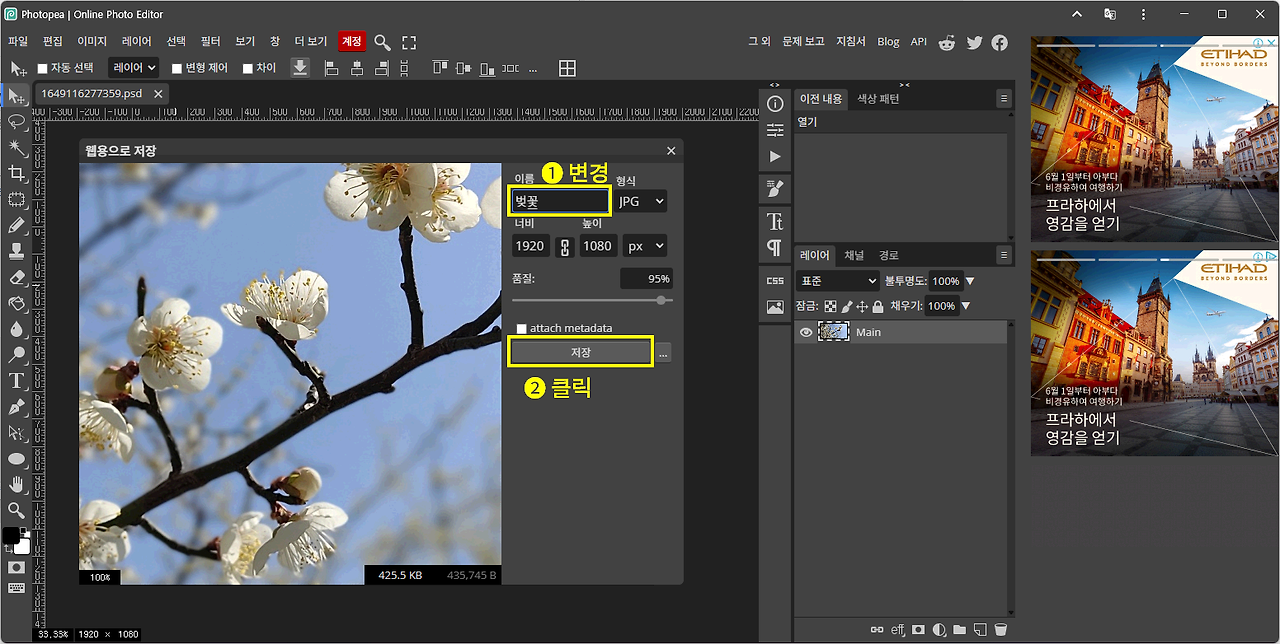Open the history panel options menu
Screen dimensions: 1280x644
coord(1003,99)
